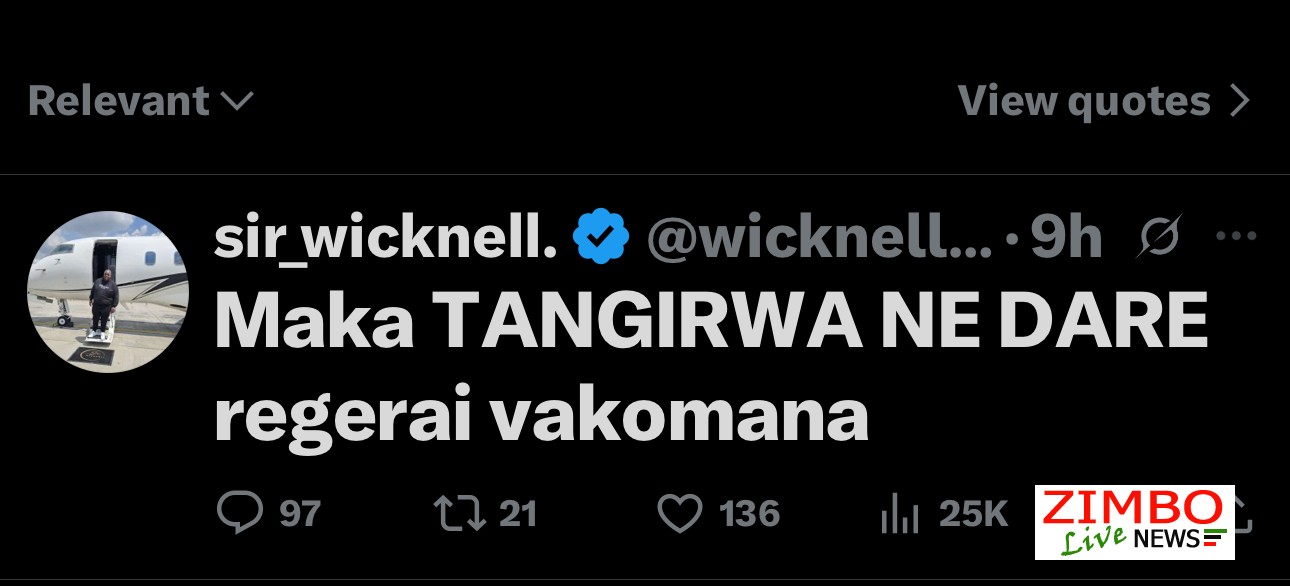This screenshot has height=586, width=1290.
Task: Tap the repost arrows icon
Action: point(460,514)
